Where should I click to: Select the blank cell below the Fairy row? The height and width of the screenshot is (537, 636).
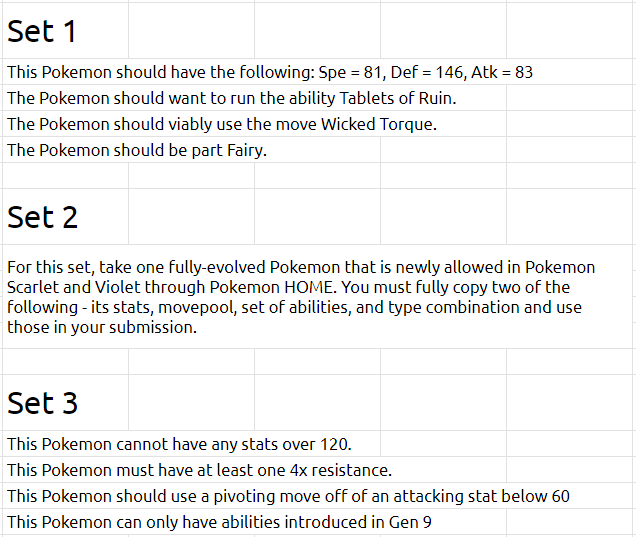[65, 176]
